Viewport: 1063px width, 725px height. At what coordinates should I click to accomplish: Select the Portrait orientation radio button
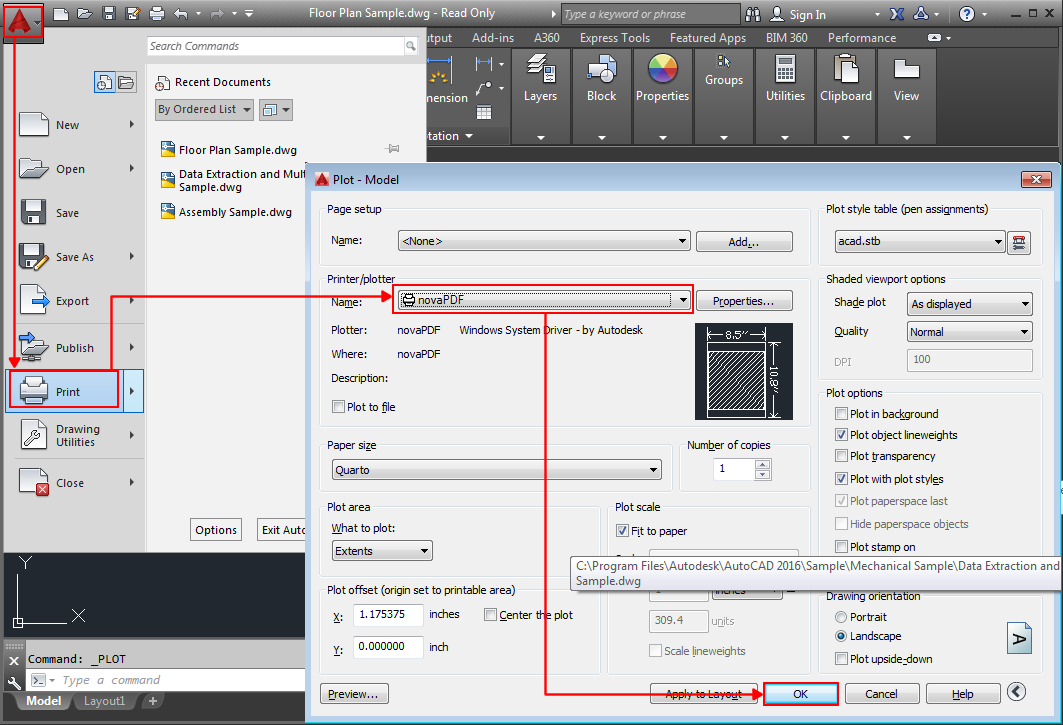841,617
